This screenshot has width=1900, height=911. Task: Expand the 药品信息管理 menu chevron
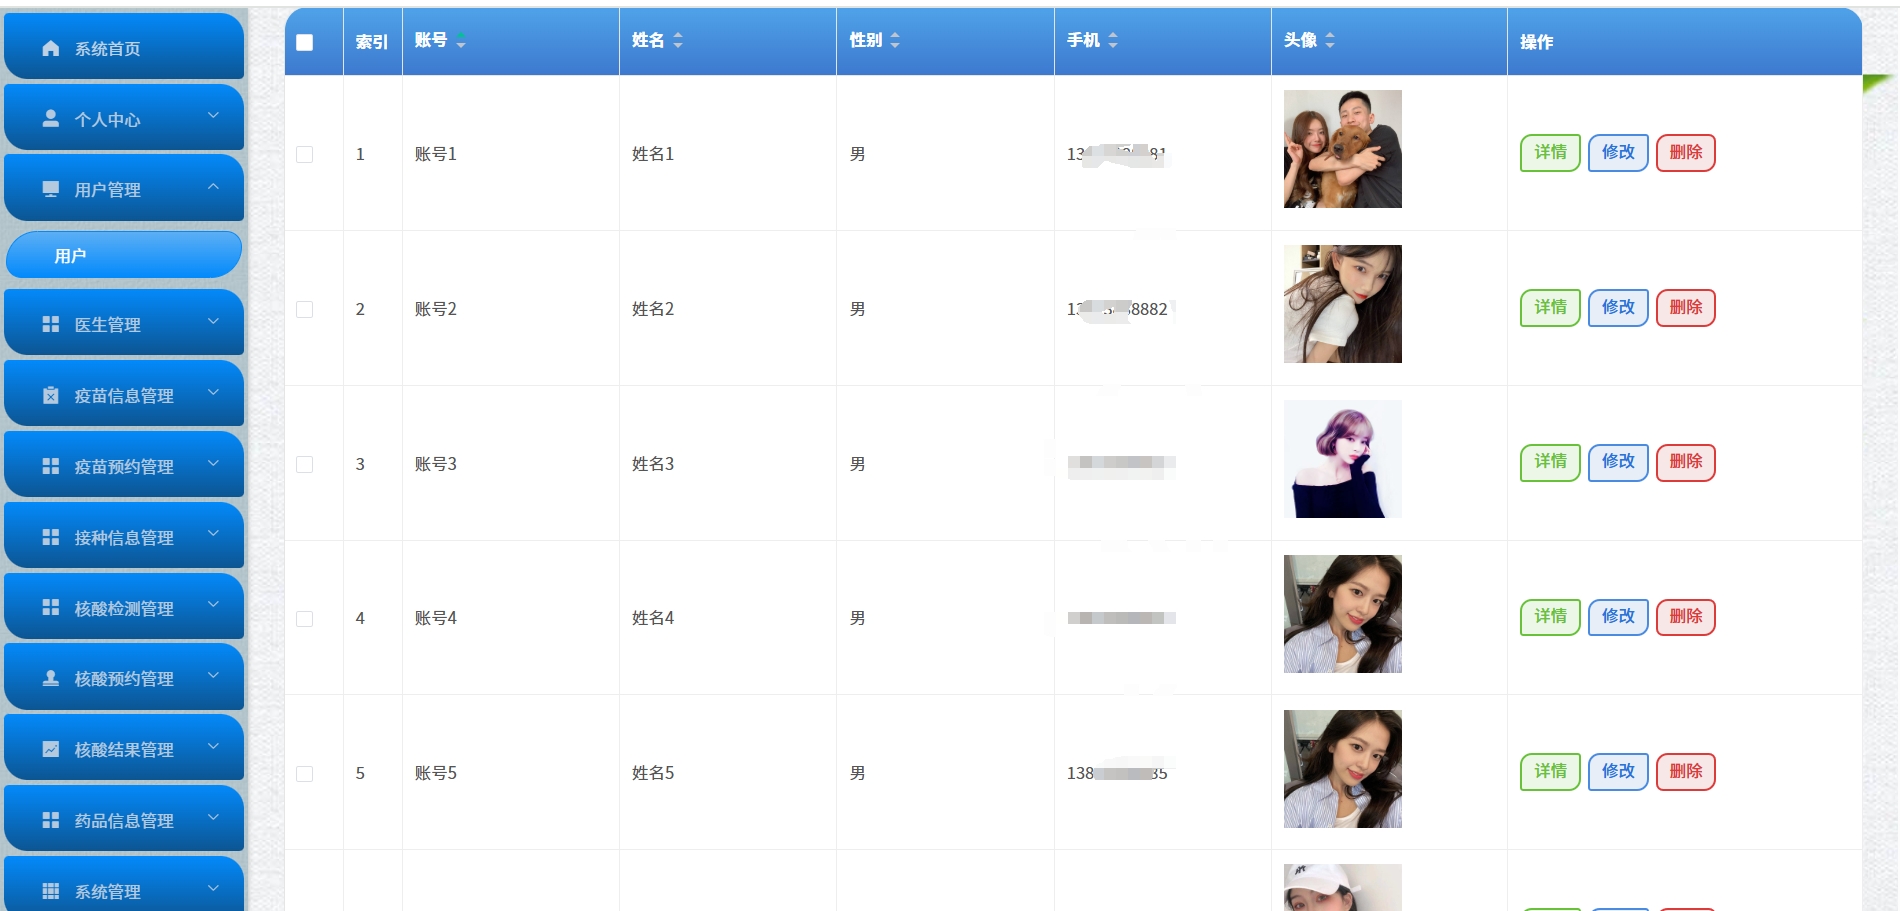click(x=213, y=817)
